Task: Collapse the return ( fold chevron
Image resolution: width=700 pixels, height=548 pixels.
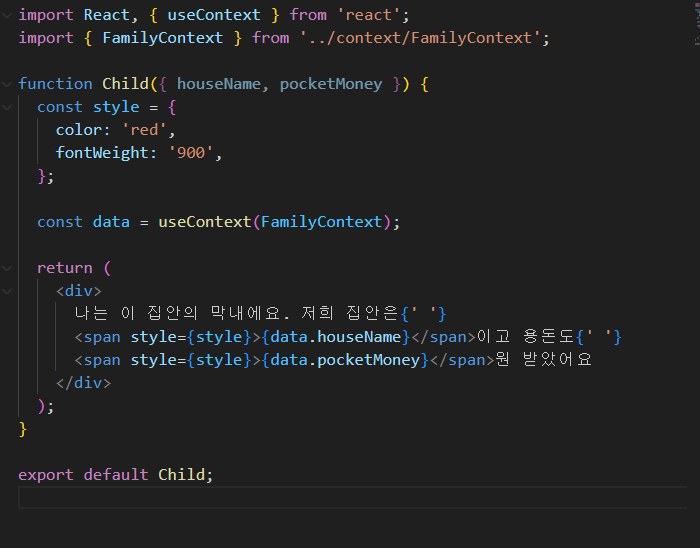Action: point(7,268)
